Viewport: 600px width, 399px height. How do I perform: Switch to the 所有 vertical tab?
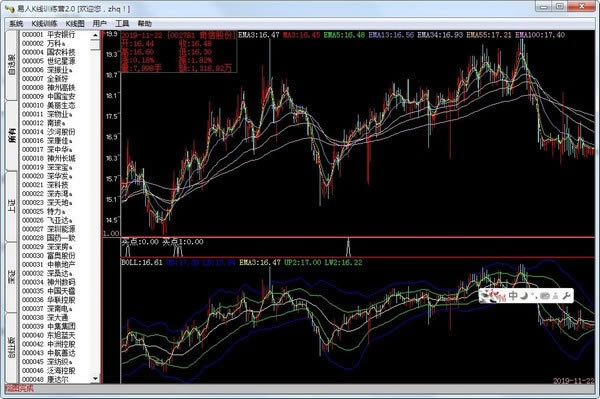[12, 136]
